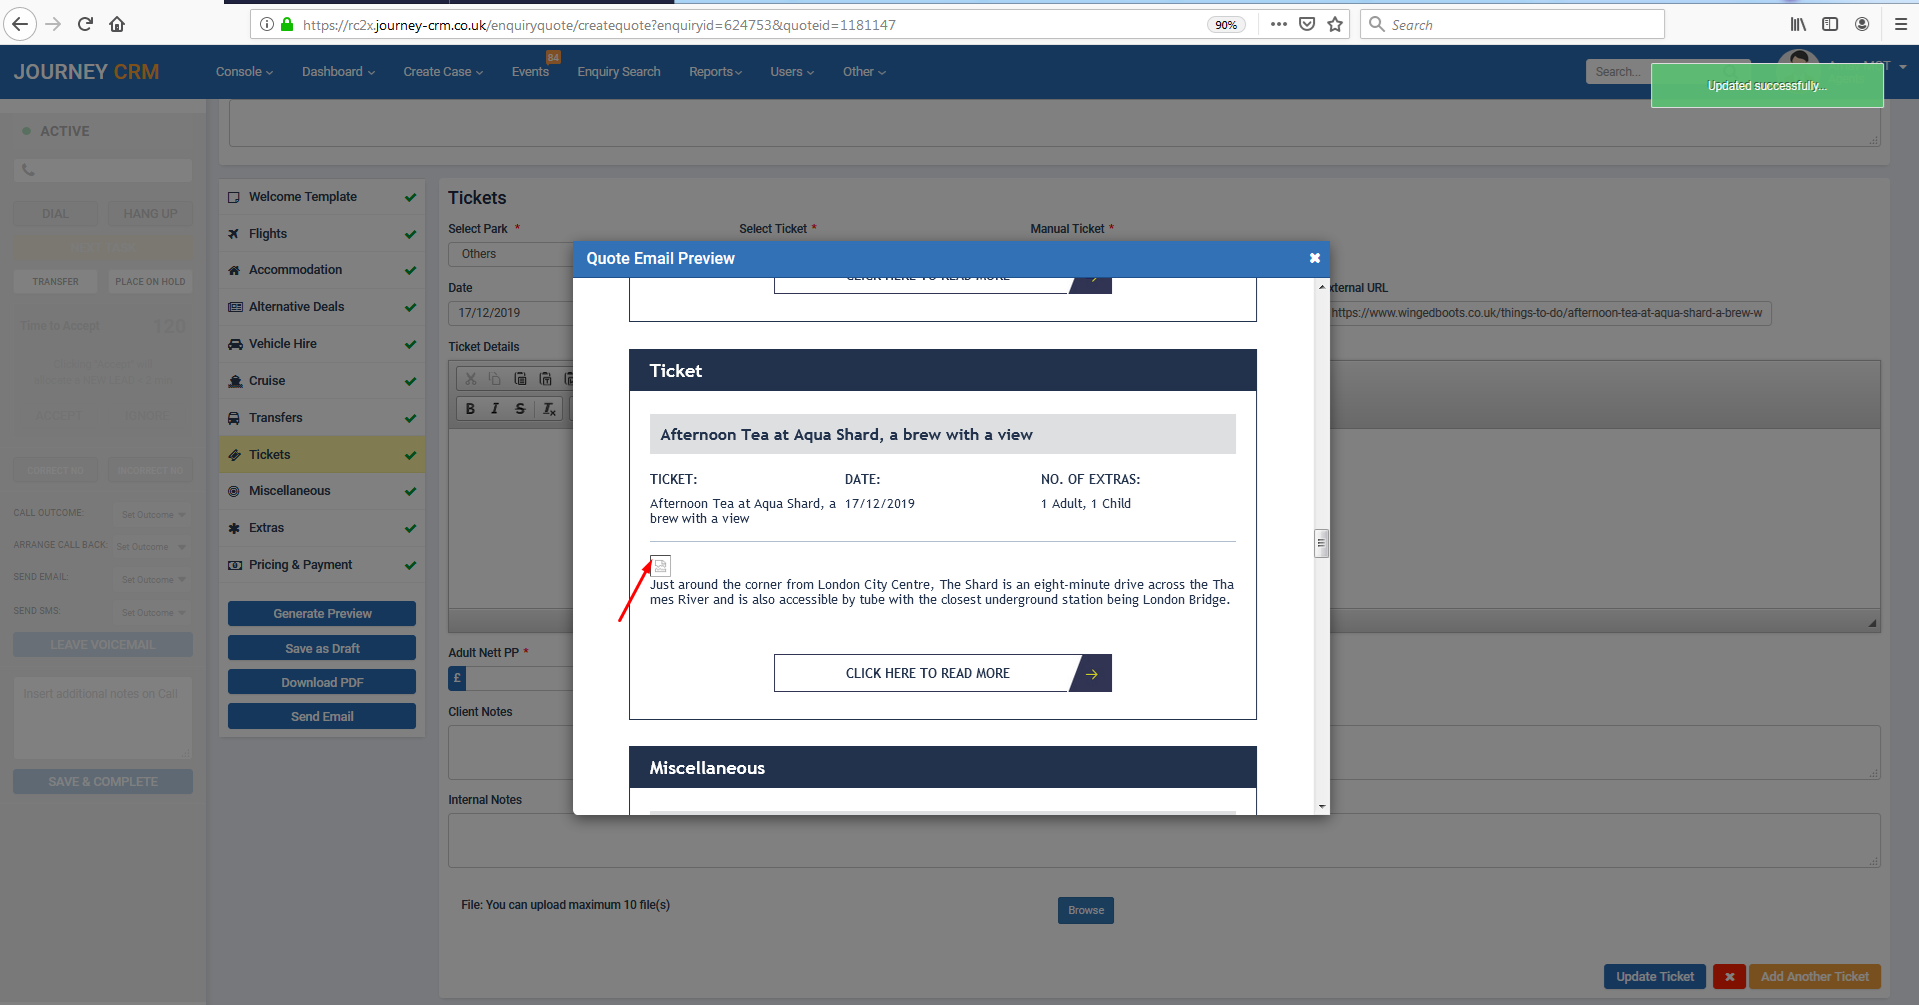The height and width of the screenshot is (1005, 1919).
Task: Apply Strikethrough in Ticket Details editor
Action: pyautogui.click(x=520, y=408)
